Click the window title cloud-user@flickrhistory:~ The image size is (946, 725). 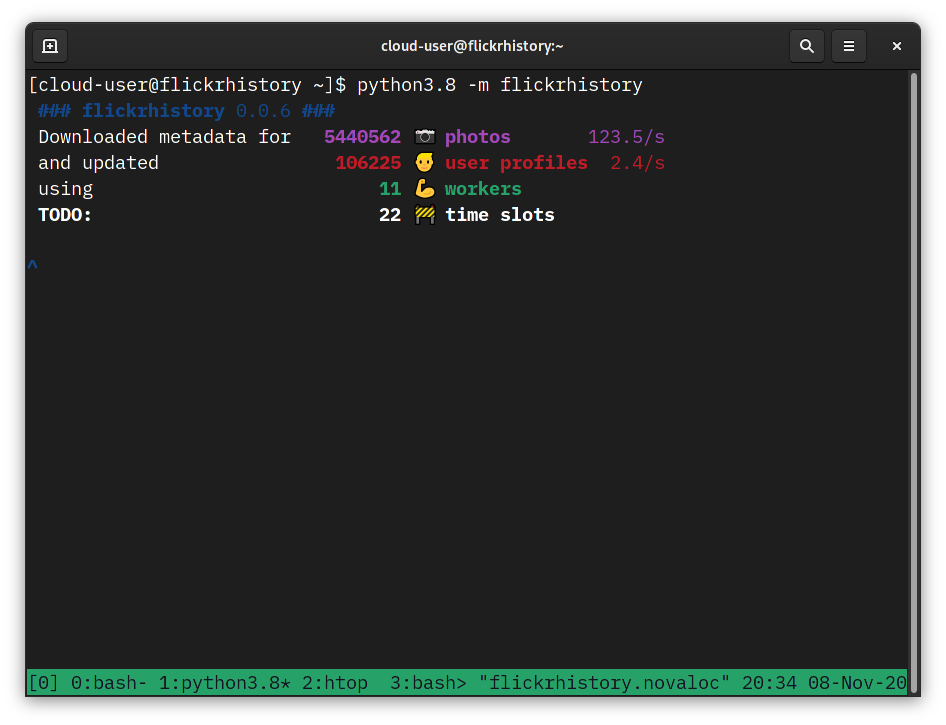[472, 46]
